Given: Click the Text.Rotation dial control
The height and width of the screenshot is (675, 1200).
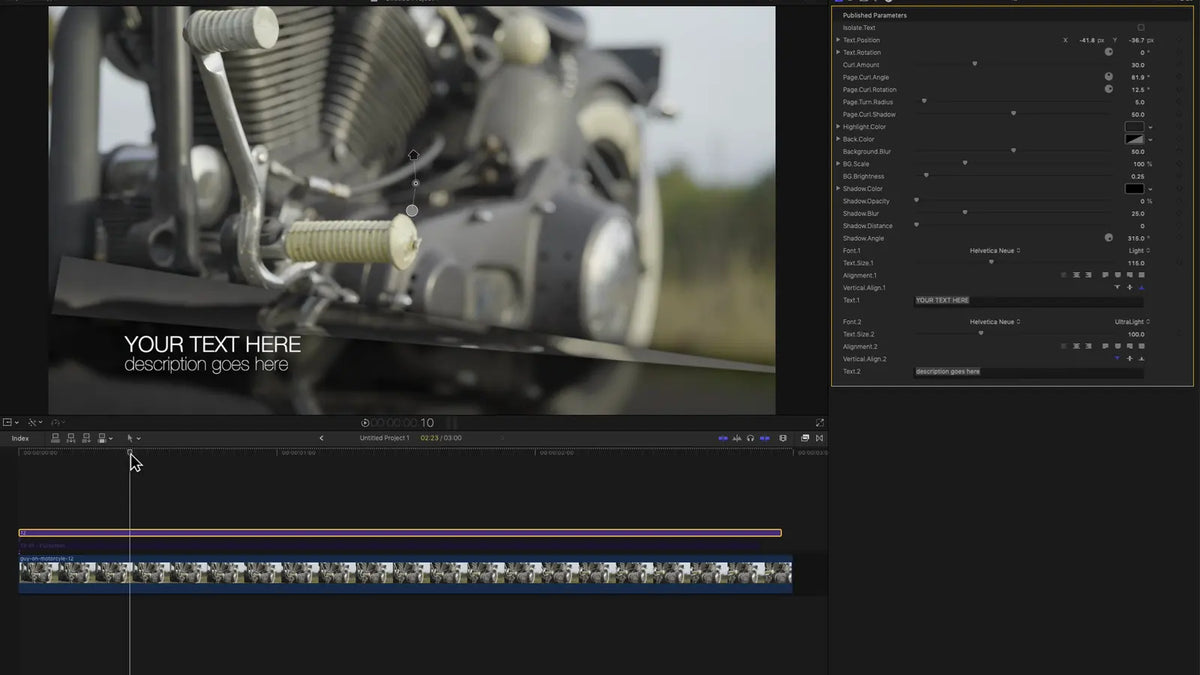Looking at the screenshot, I should pyautogui.click(x=1108, y=52).
